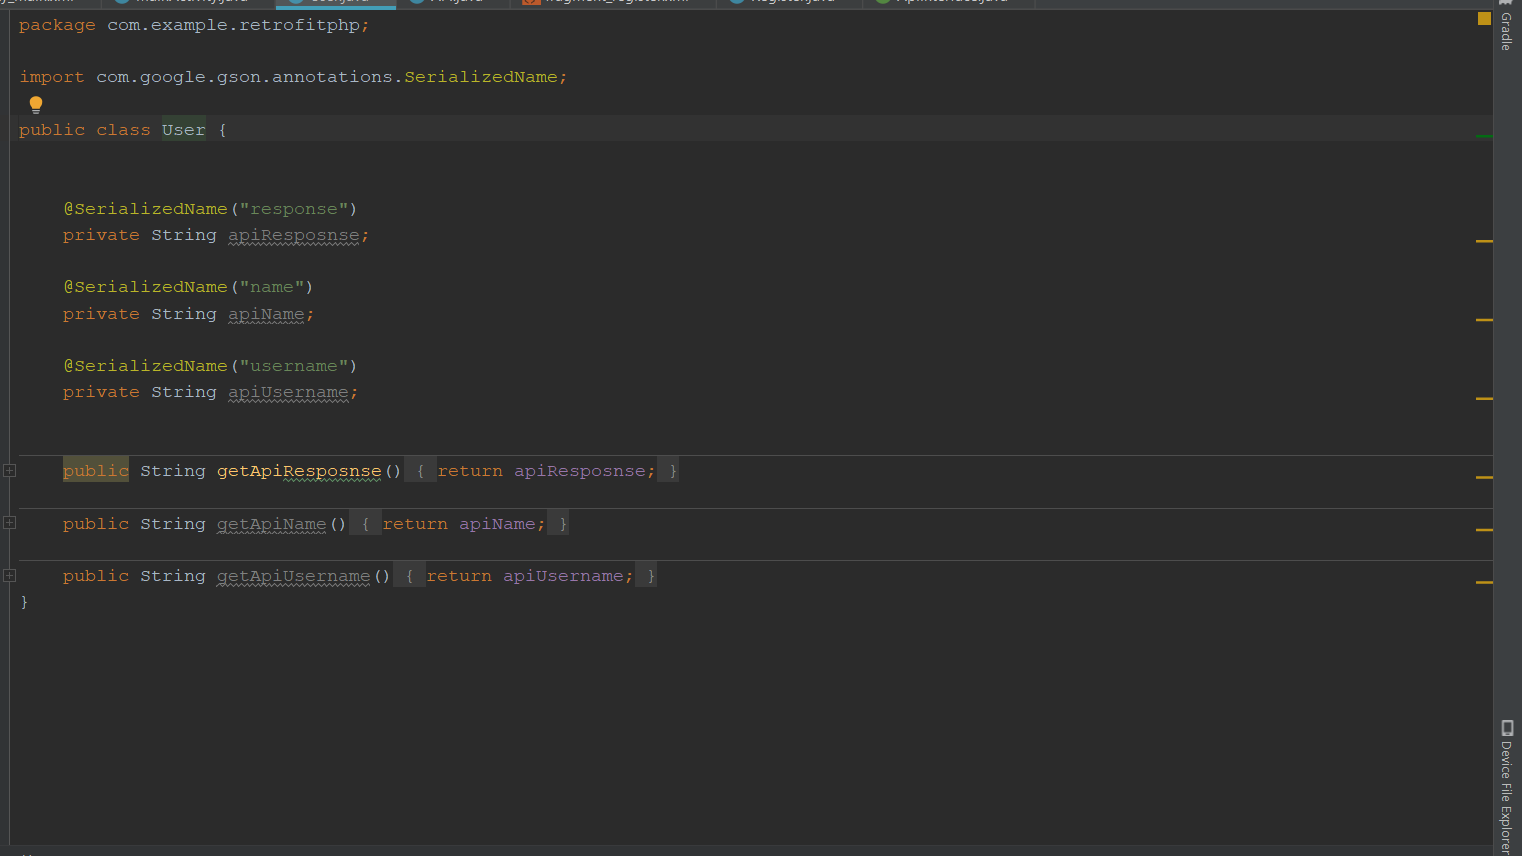Viewport: 1522px width, 856px height.
Task: Click the intention lightbulb above class User
Action: [35, 104]
